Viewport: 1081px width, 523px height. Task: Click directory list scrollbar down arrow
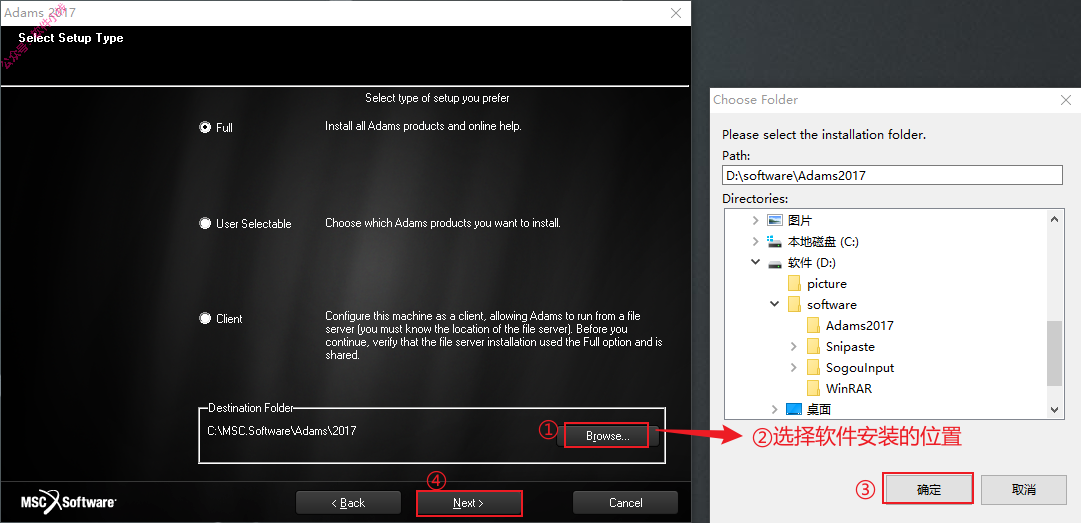(x=1054, y=409)
